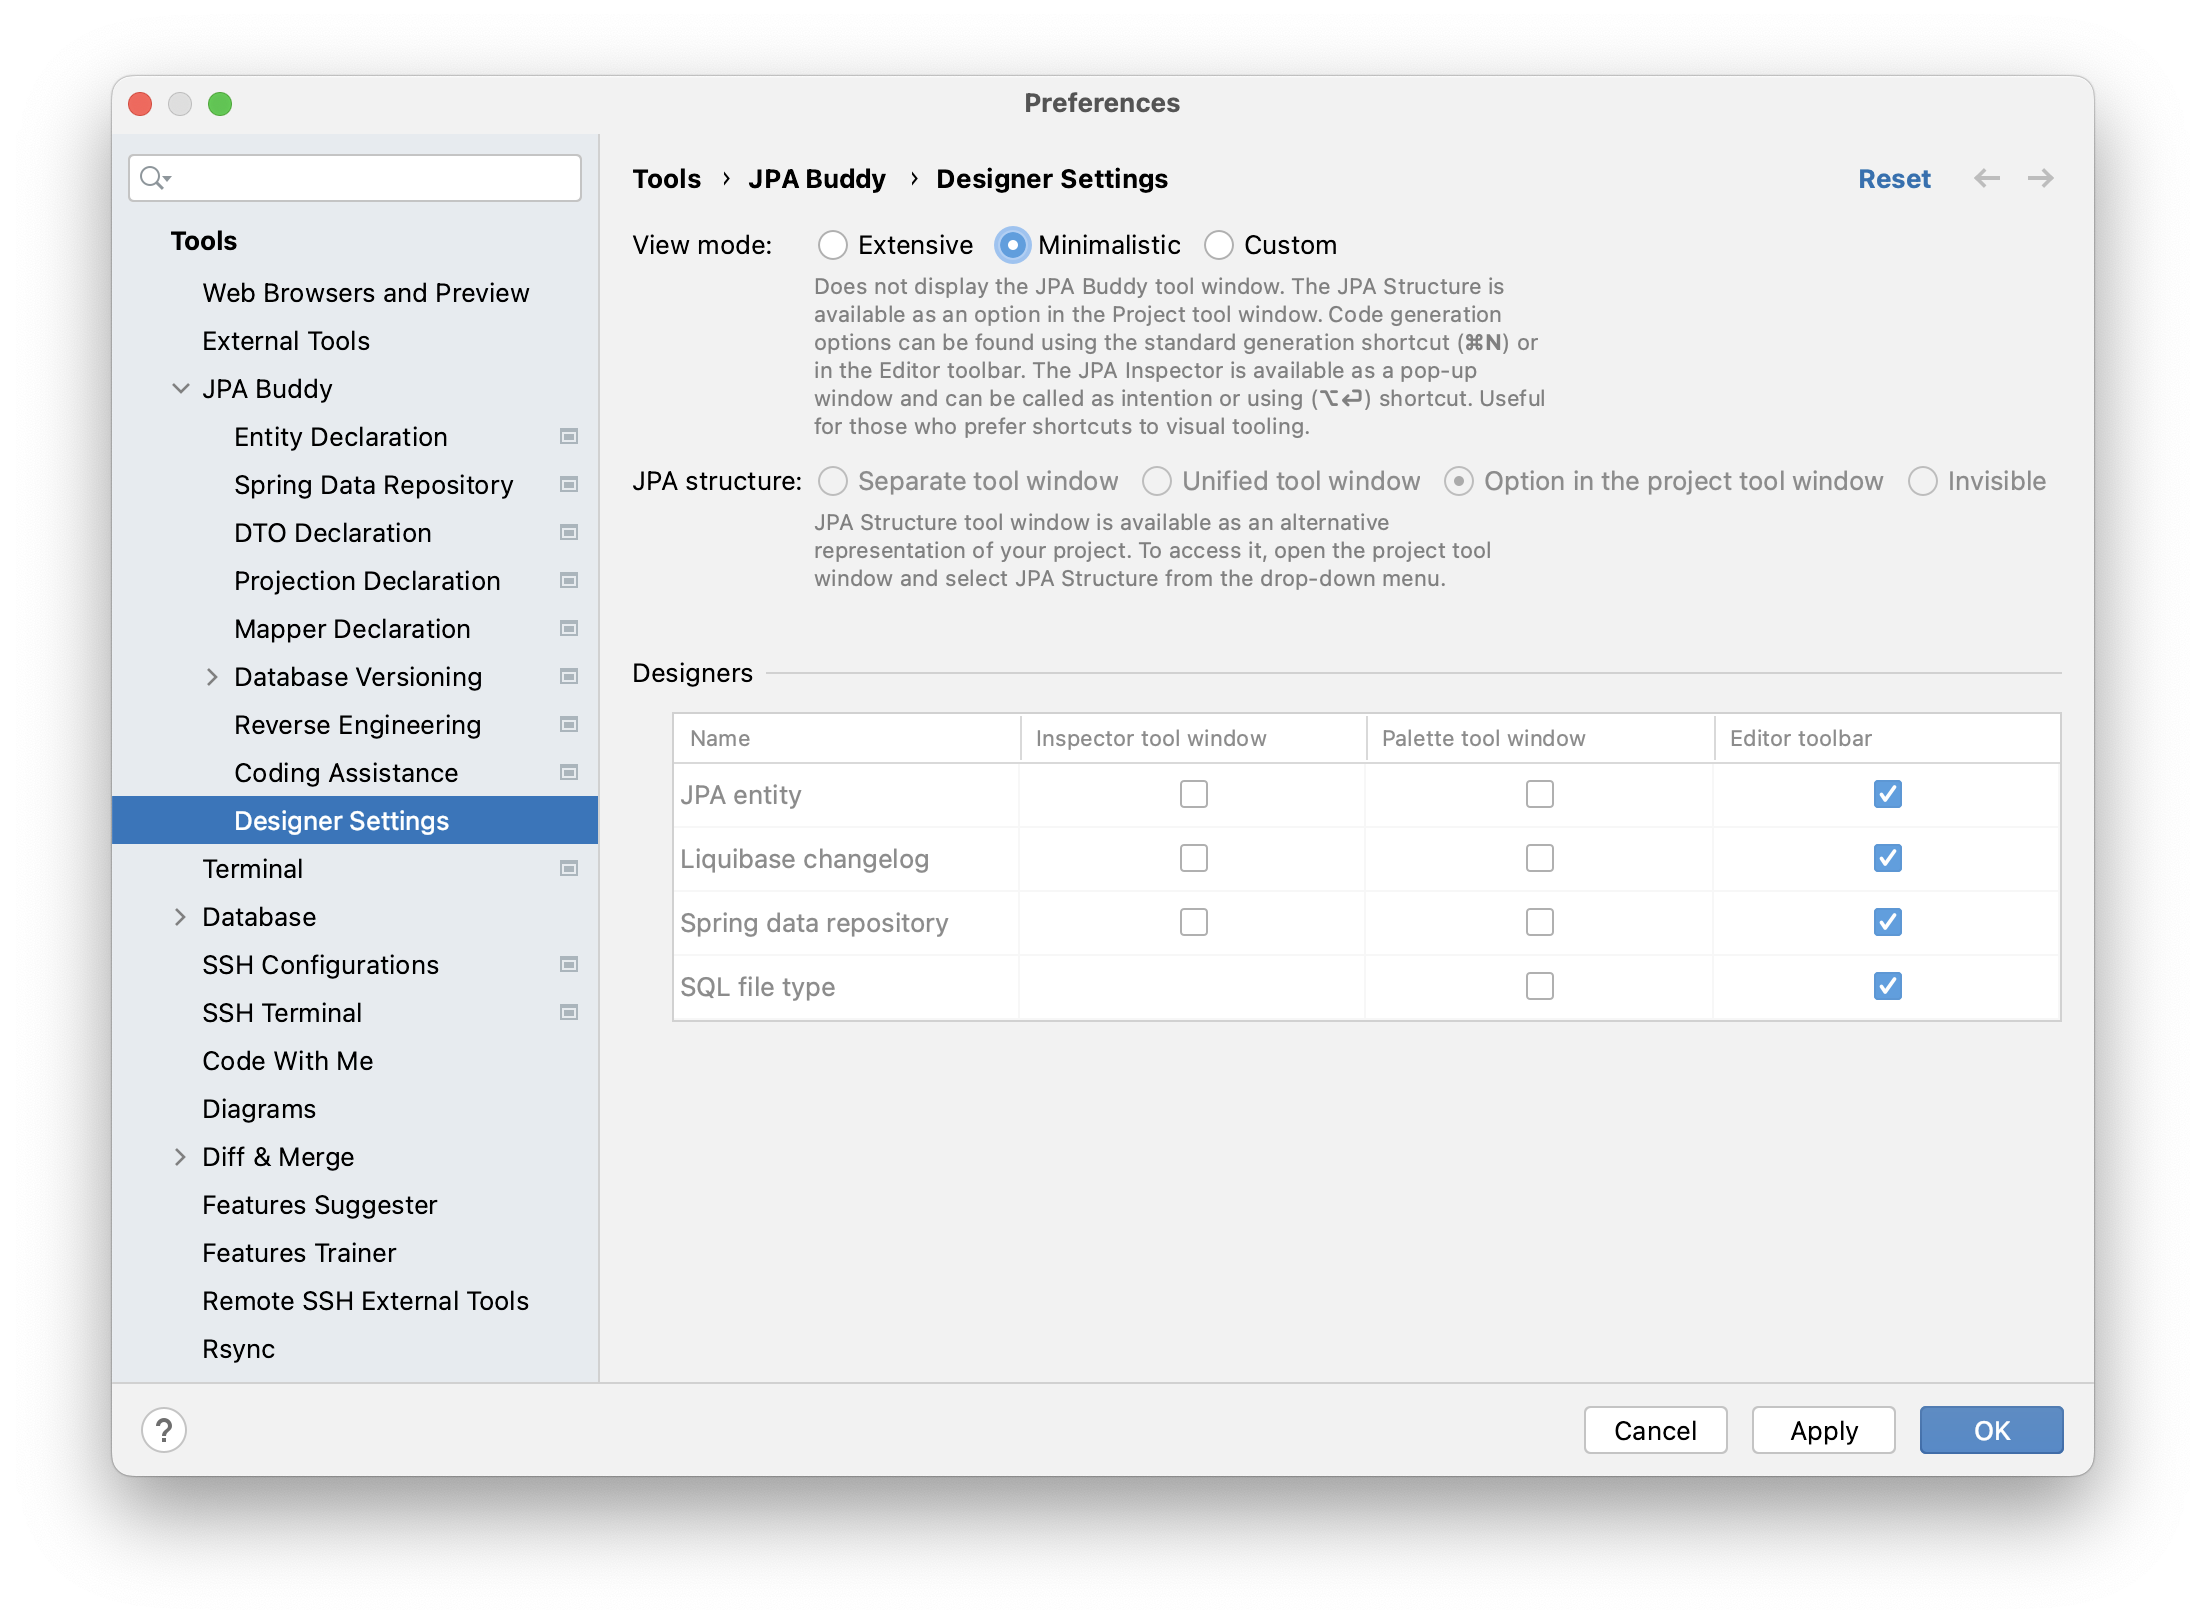The height and width of the screenshot is (1624, 2206).
Task: Apply the current preference changes
Action: click(x=1822, y=1430)
